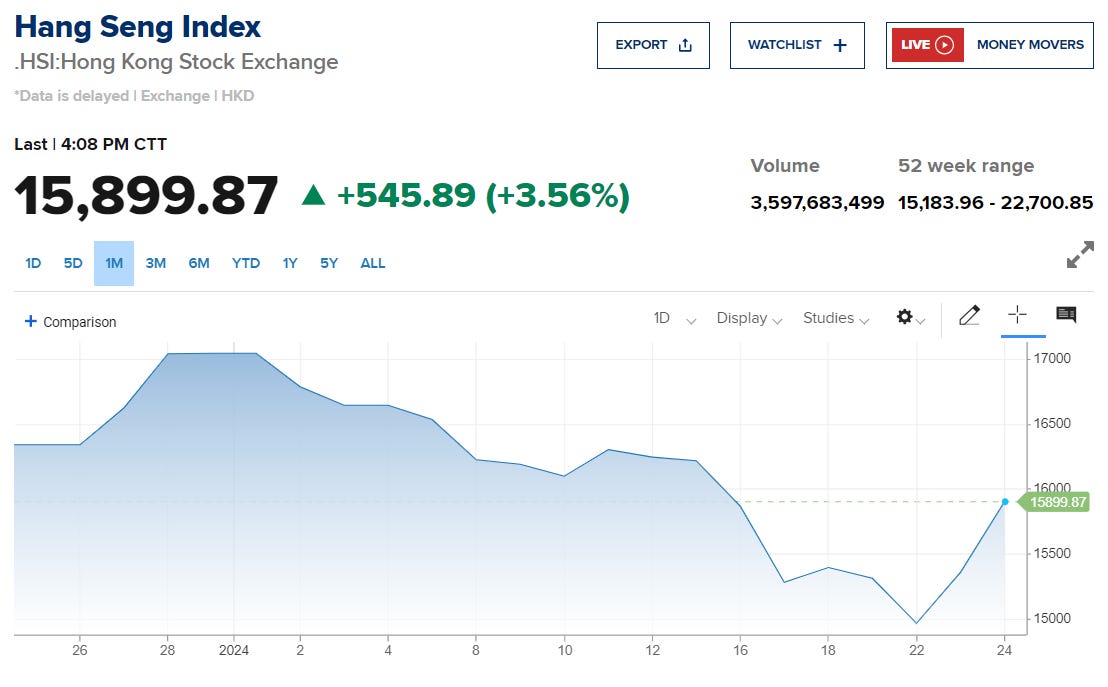Select the 3M range tab
1108x687 pixels.
tap(155, 263)
